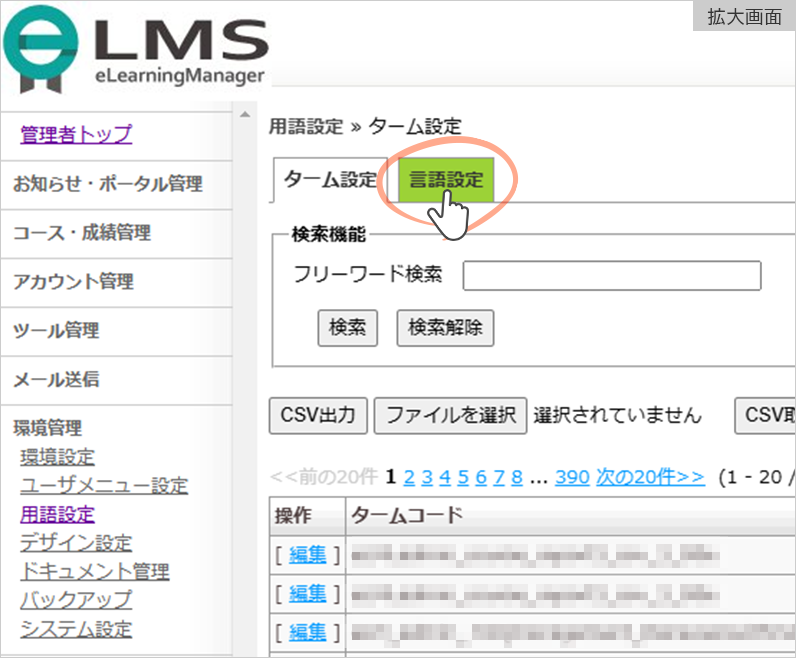Go to page 2 of results
Viewport: 796px width, 658px height.
[409, 477]
